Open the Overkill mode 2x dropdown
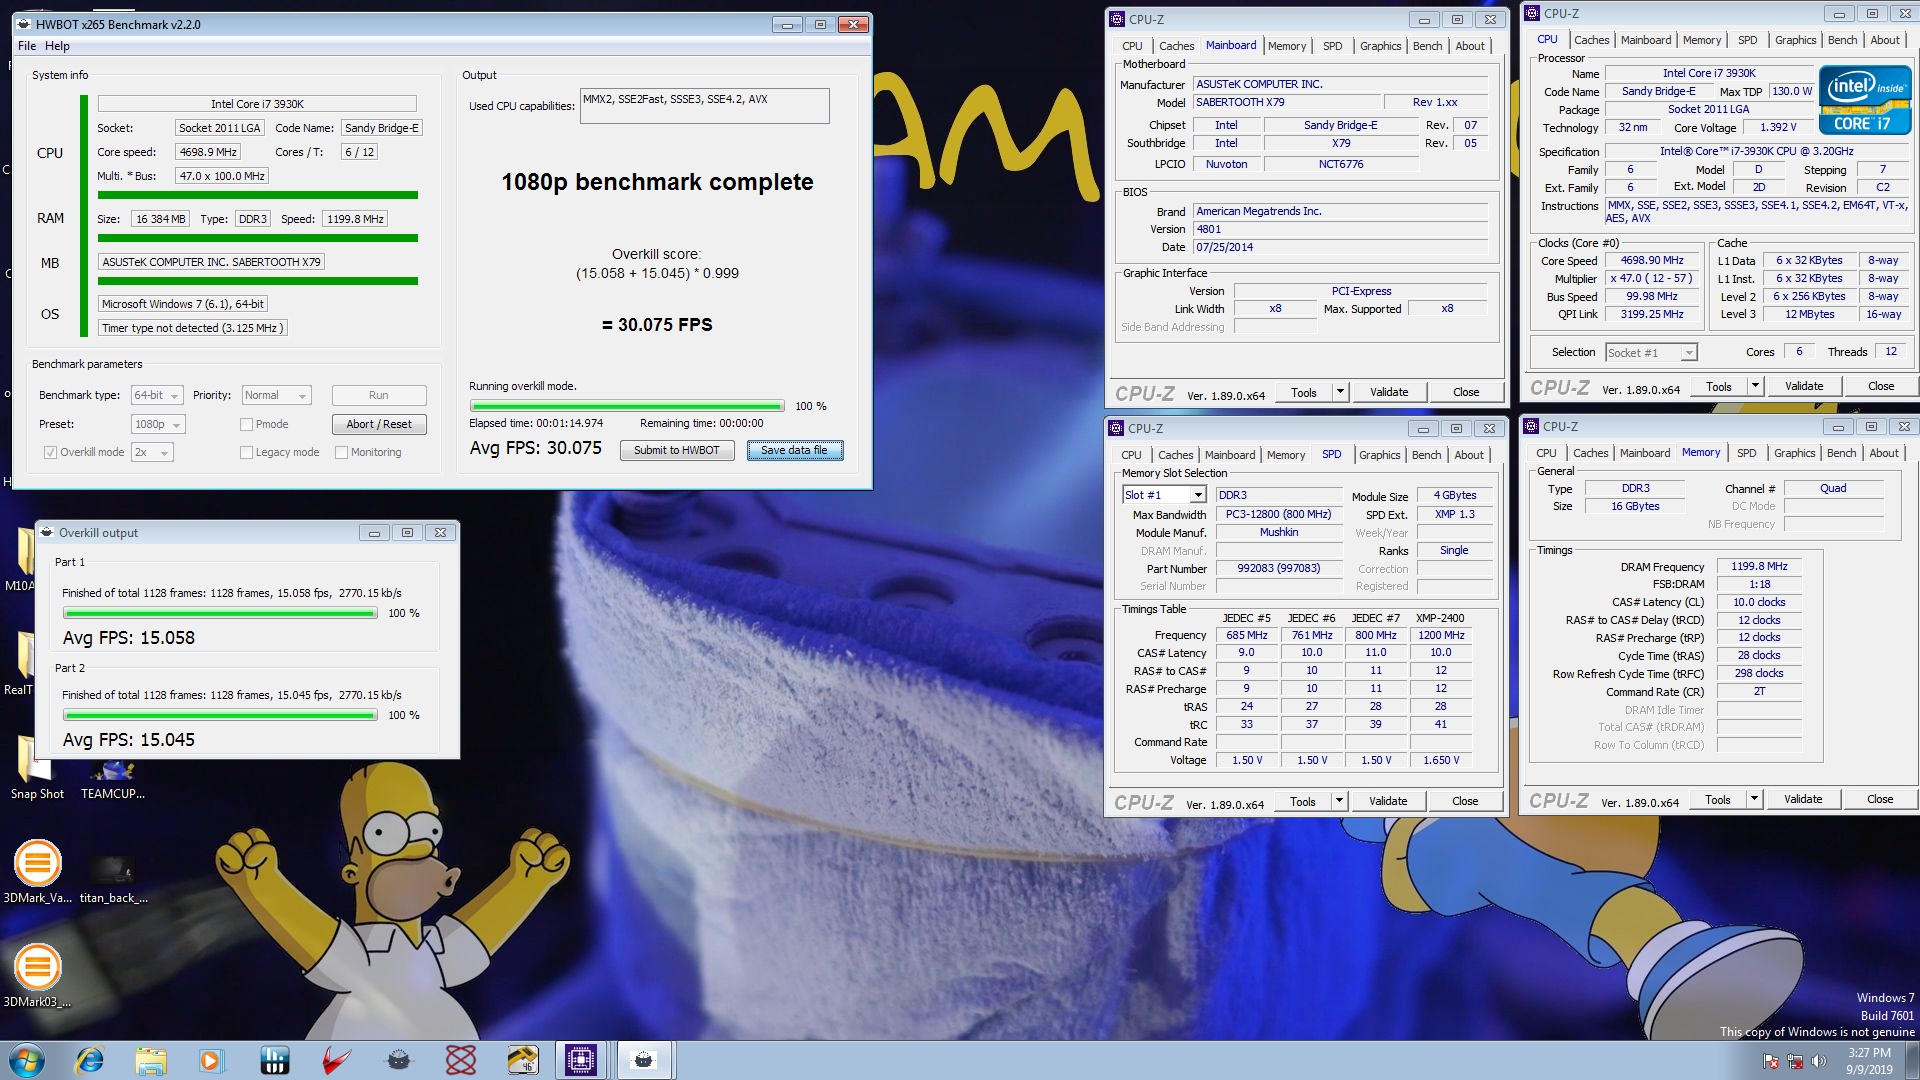Viewport: 1920px width, 1080px height. tap(152, 452)
